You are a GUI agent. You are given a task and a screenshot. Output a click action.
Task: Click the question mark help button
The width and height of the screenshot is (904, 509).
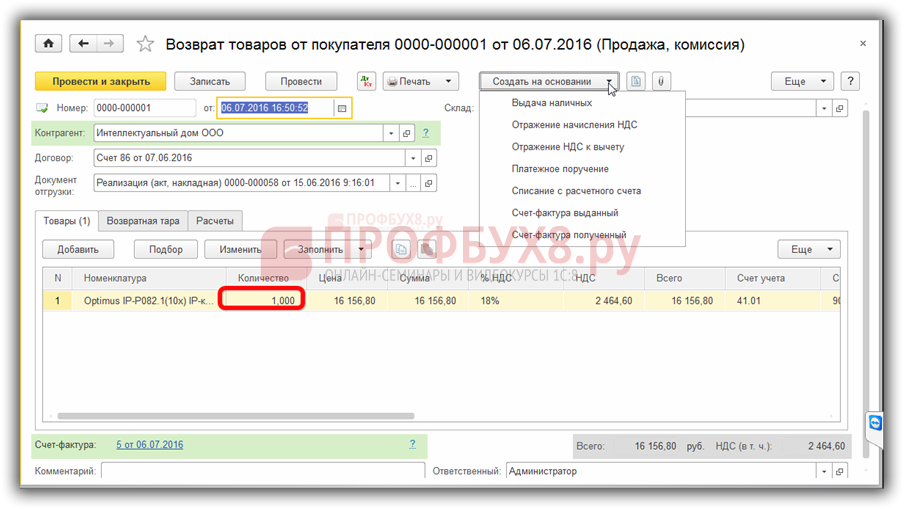coord(849,81)
